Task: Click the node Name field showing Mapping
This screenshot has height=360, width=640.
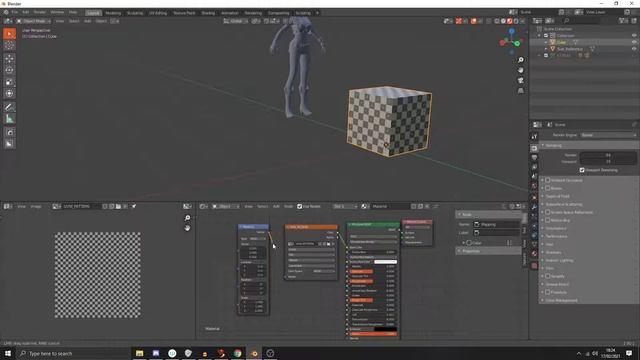Action: point(497,224)
